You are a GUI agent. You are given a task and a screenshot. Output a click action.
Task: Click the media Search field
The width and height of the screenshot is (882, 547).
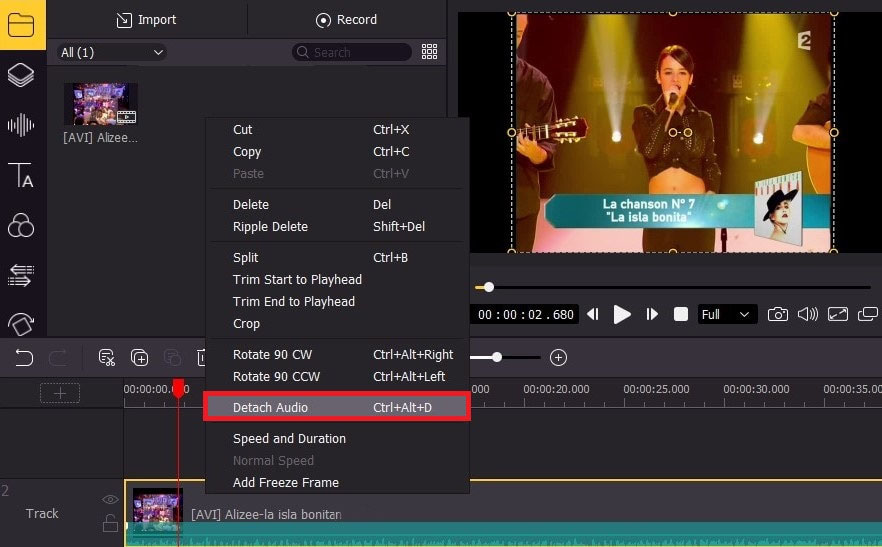[352, 52]
